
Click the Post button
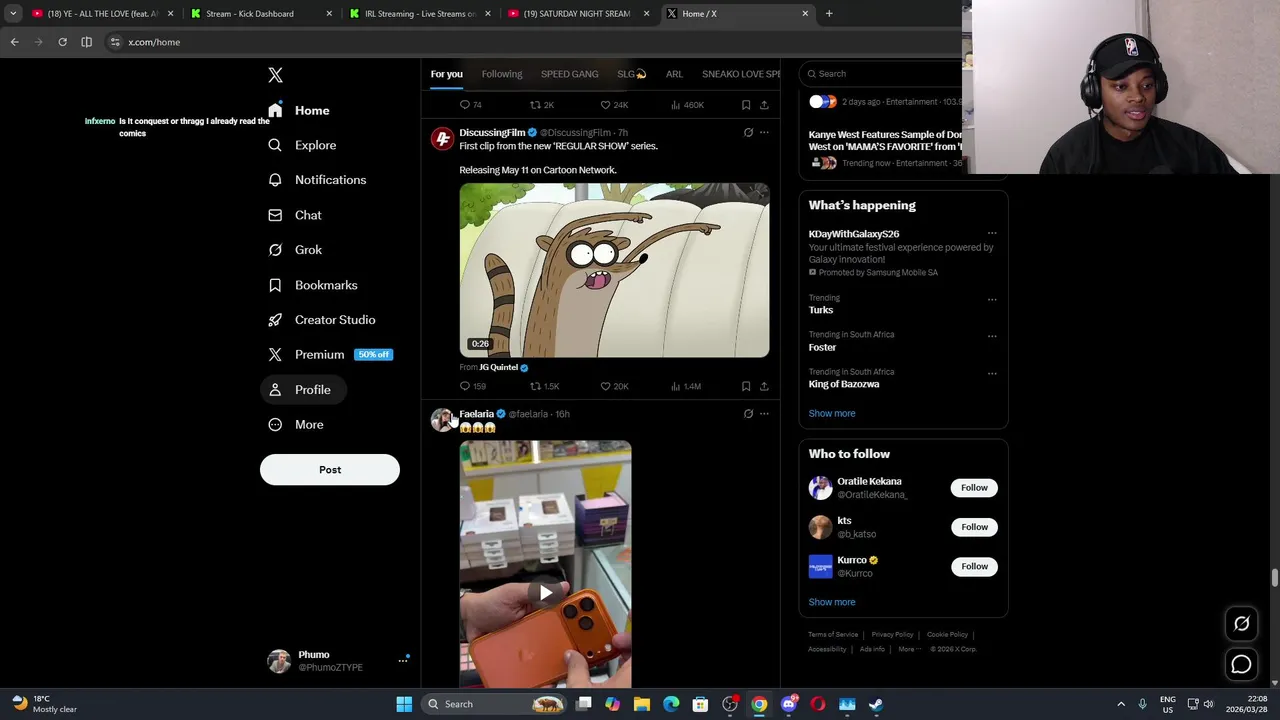click(330, 470)
